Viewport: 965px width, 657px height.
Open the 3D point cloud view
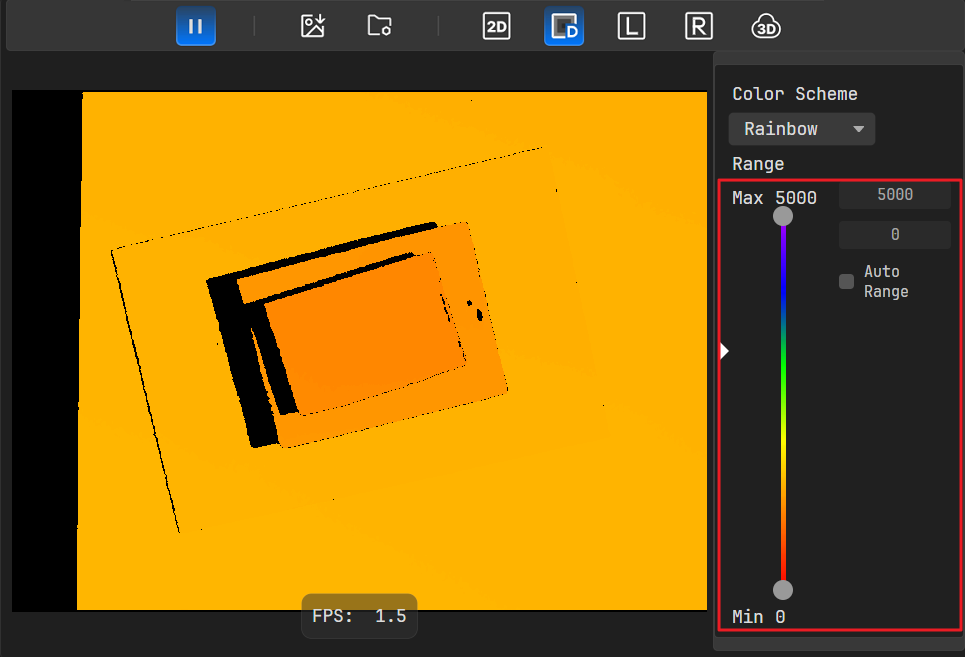coord(766,27)
